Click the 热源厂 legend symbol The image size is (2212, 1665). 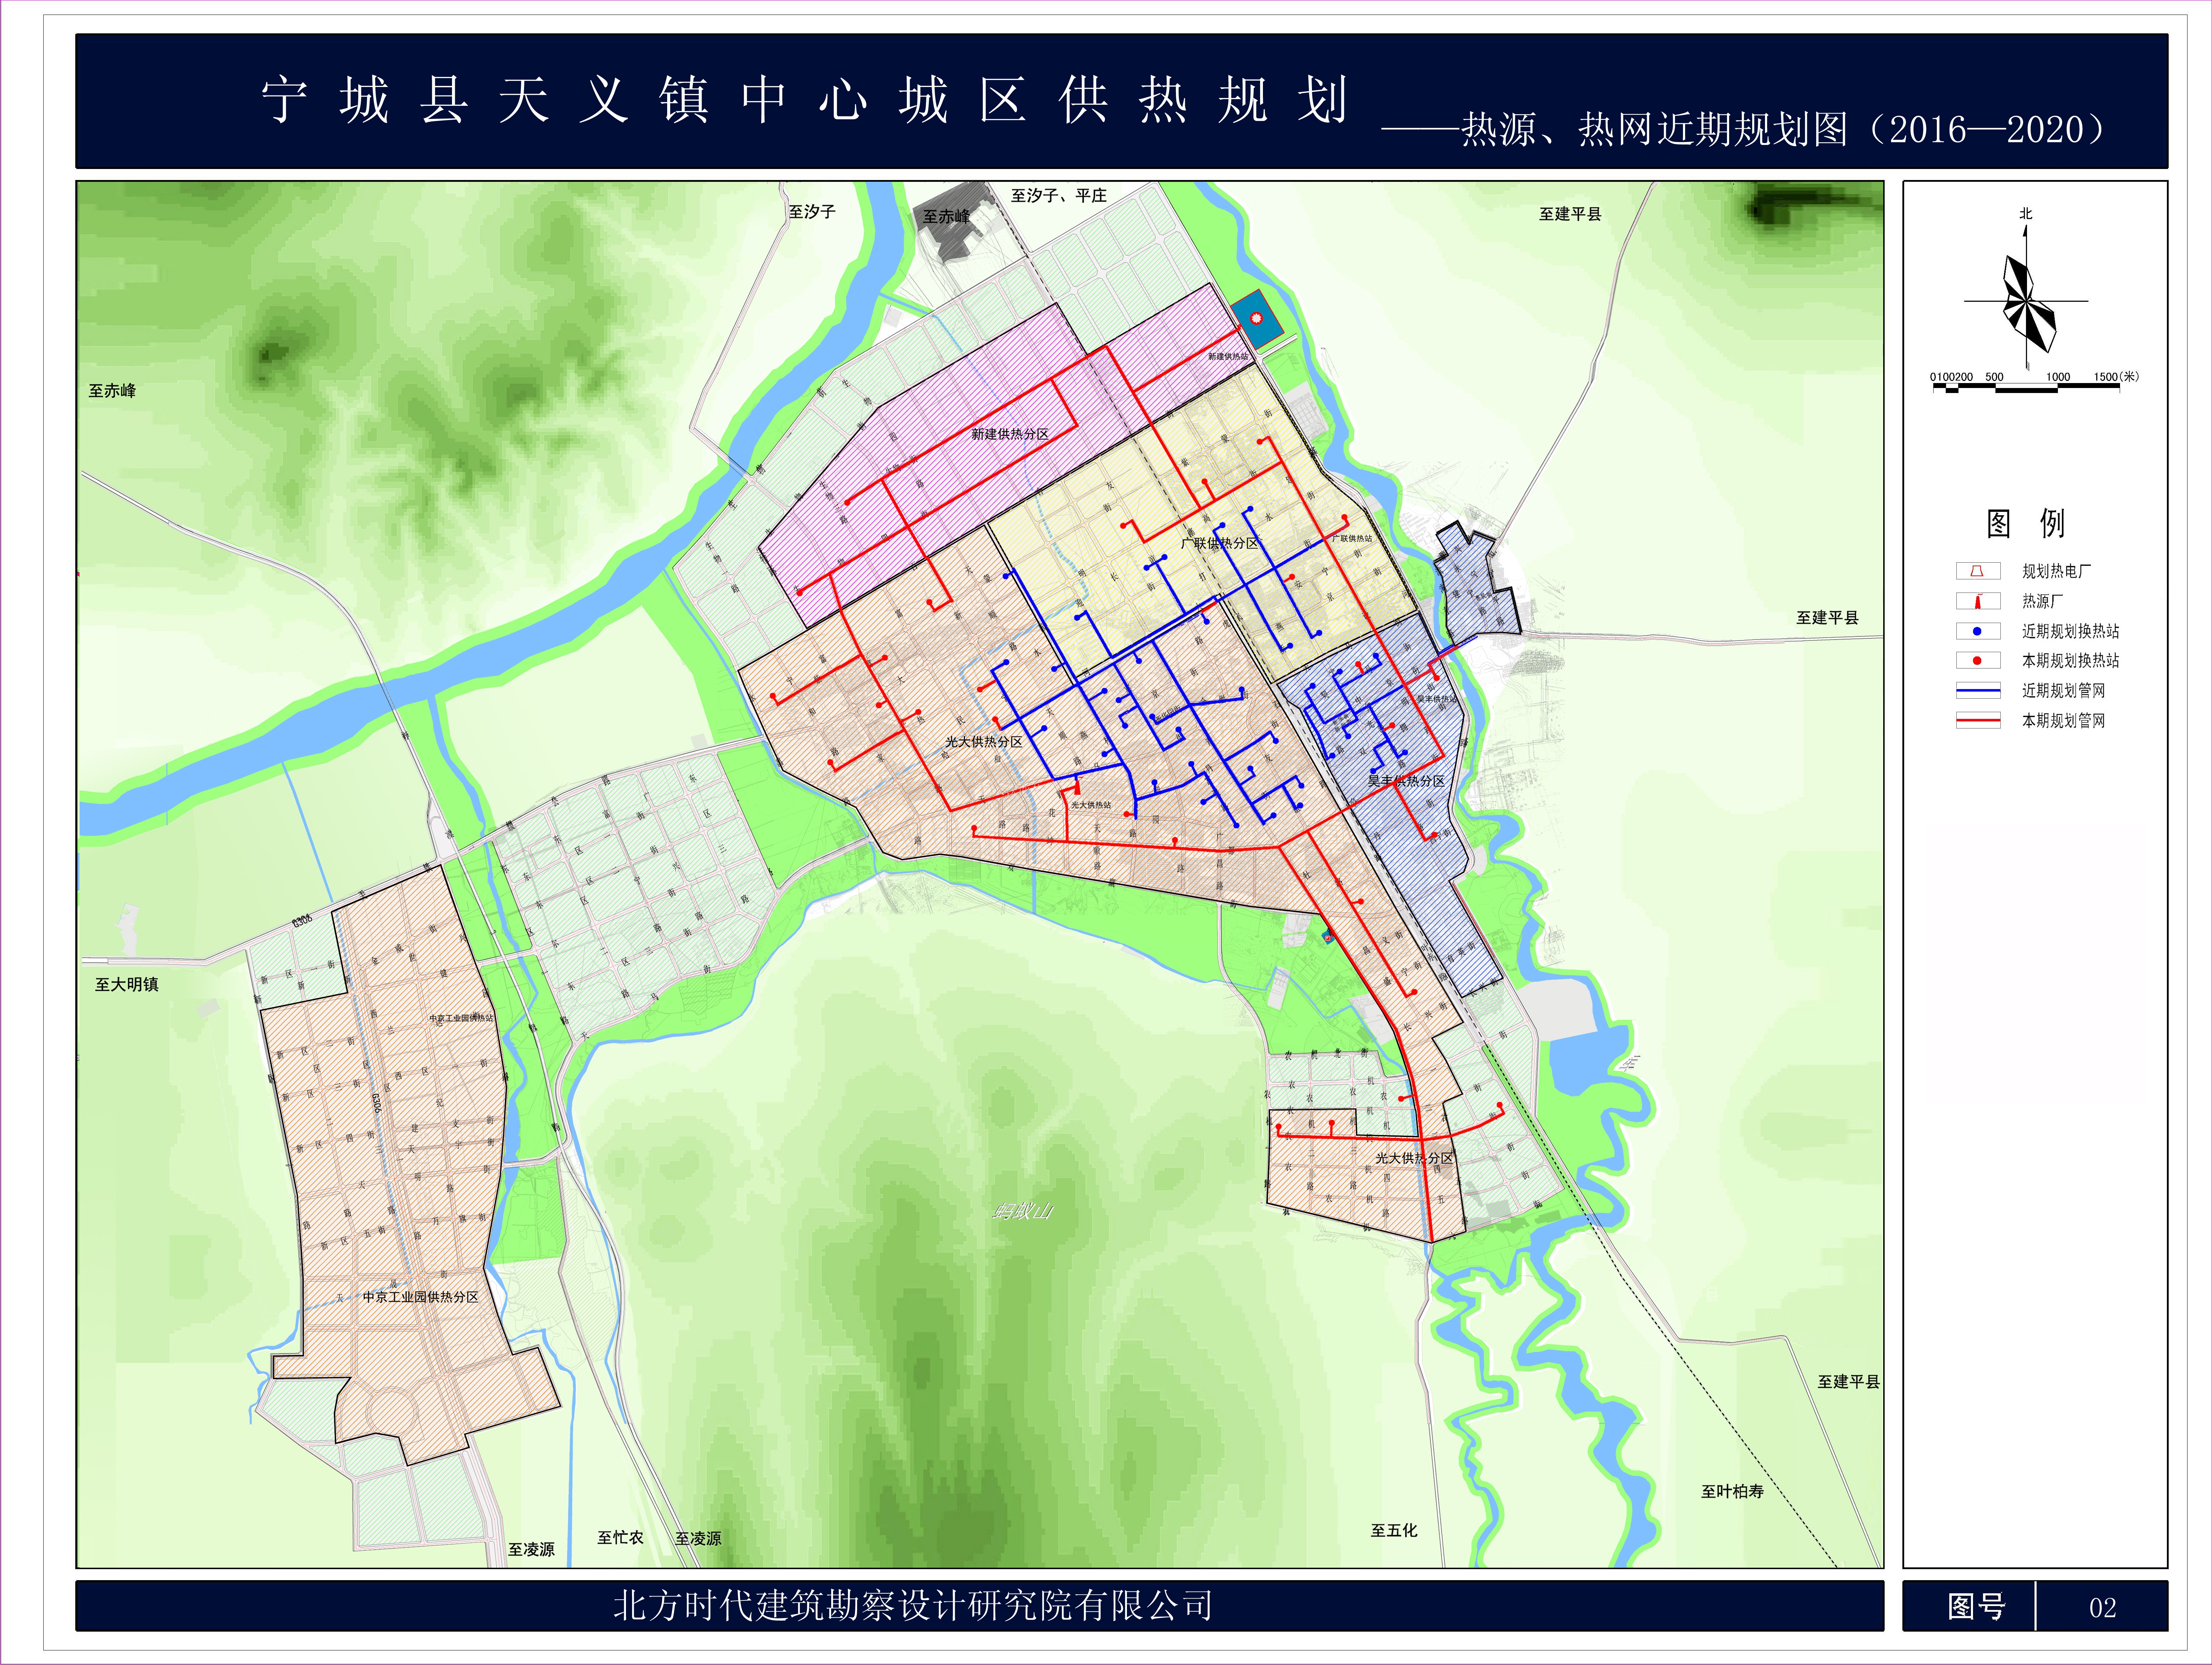coord(1978,601)
